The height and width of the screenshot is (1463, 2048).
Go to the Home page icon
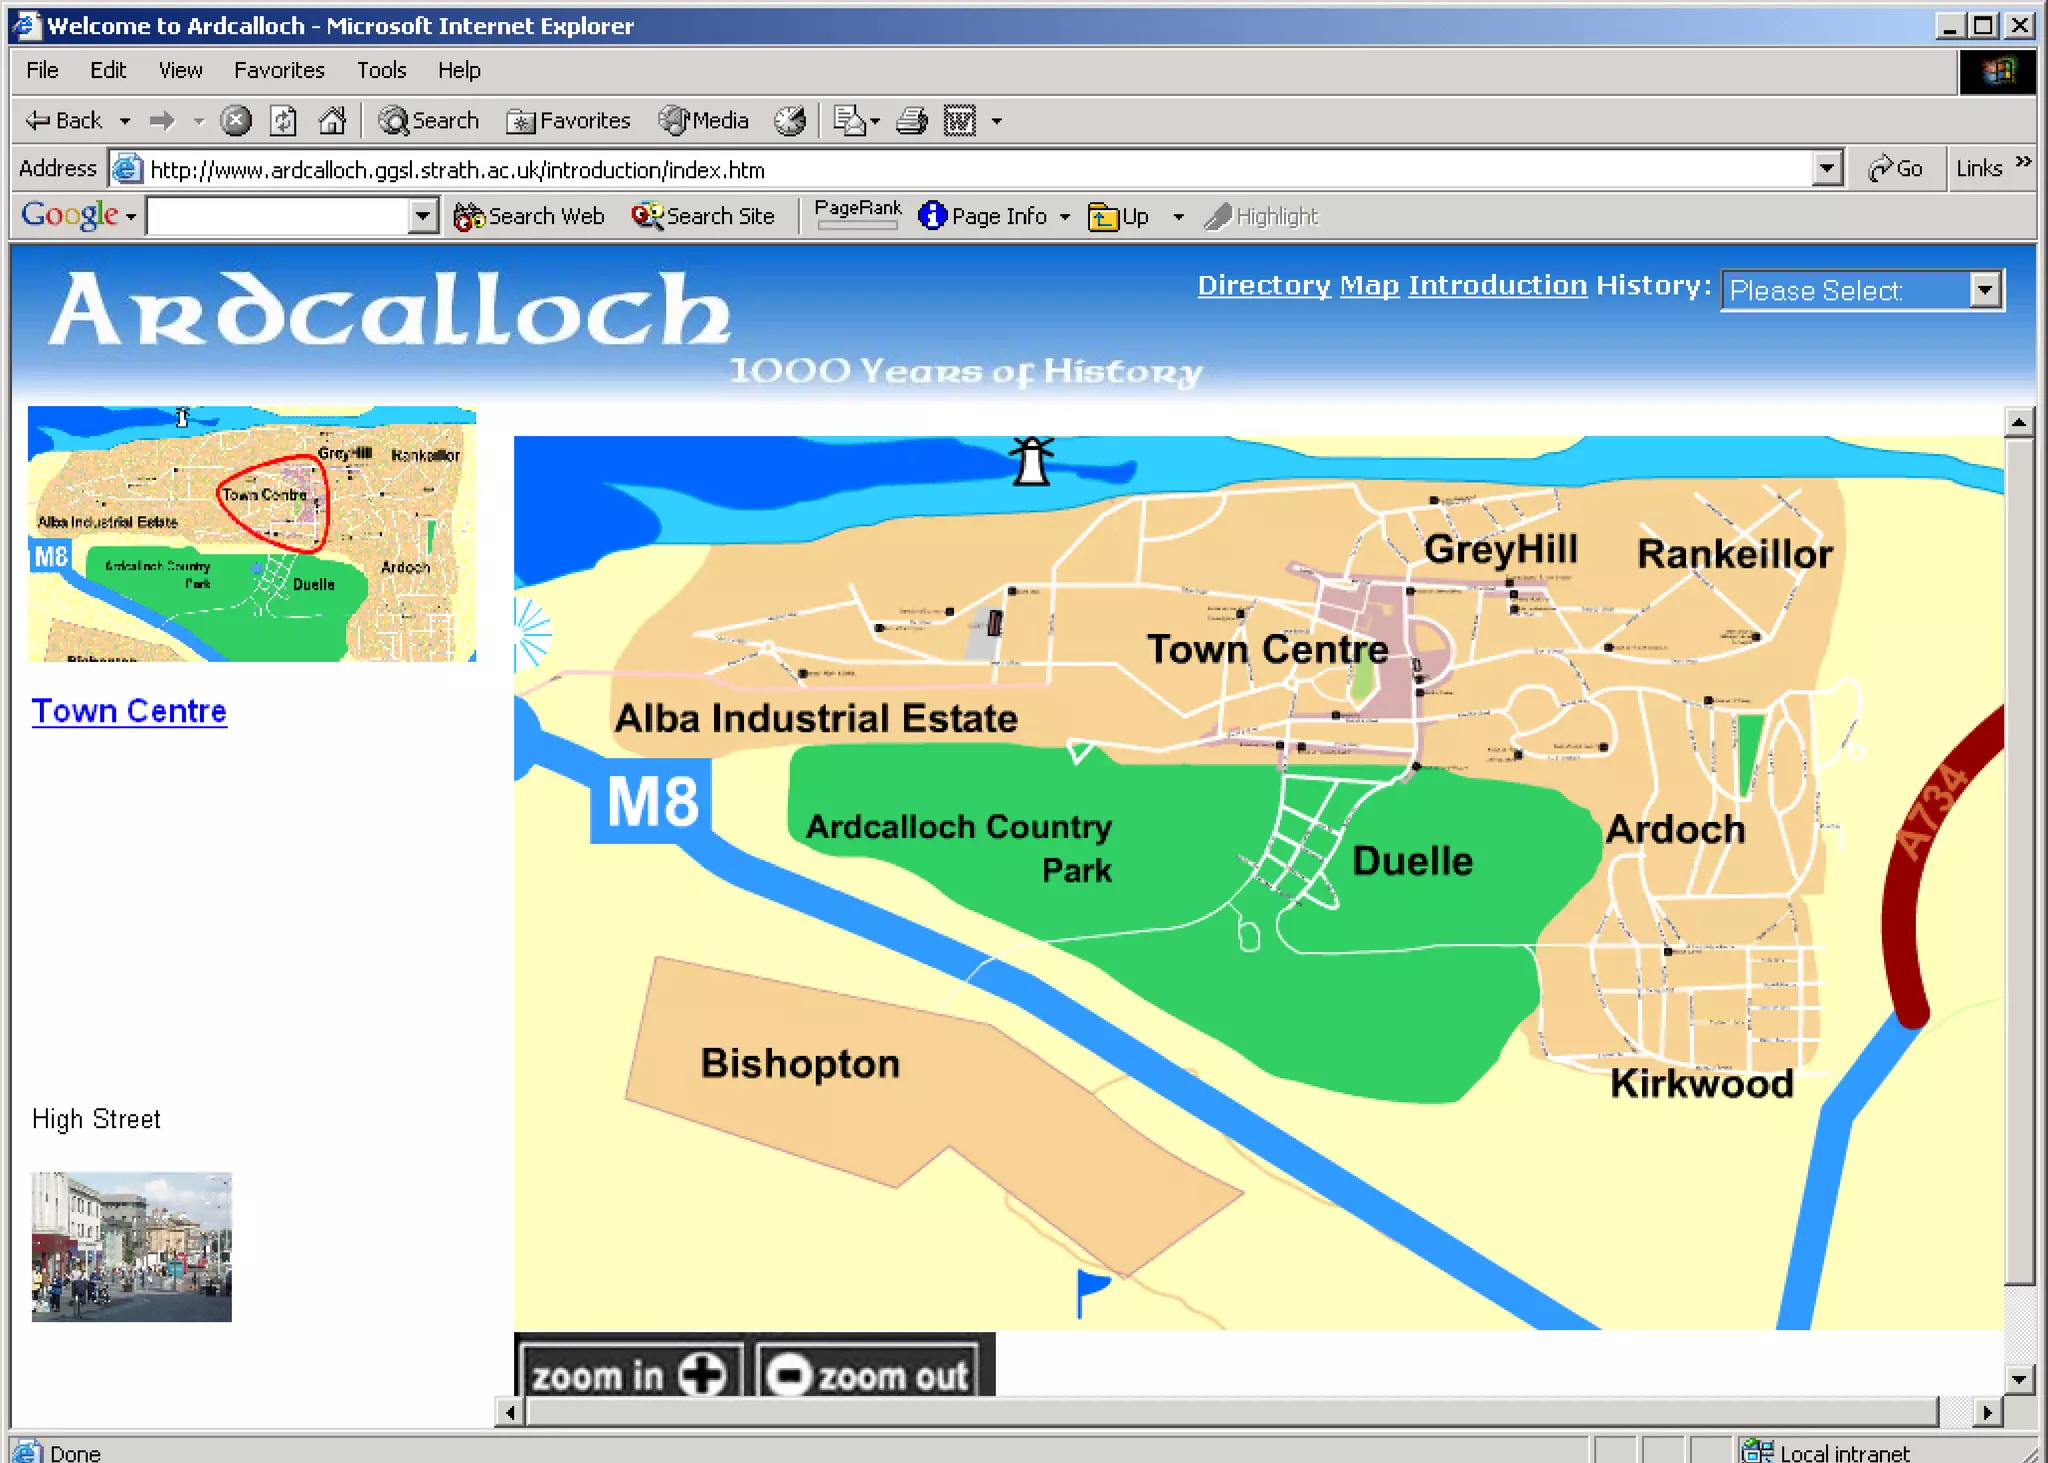332,121
